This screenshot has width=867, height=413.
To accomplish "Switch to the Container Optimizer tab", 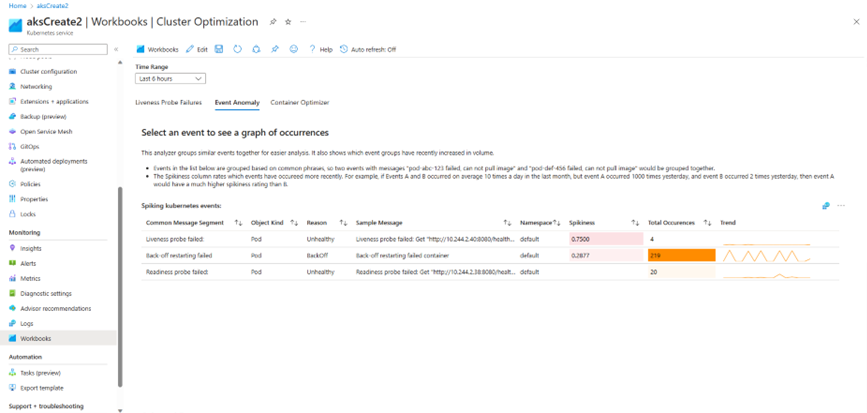I will tap(299, 102).
